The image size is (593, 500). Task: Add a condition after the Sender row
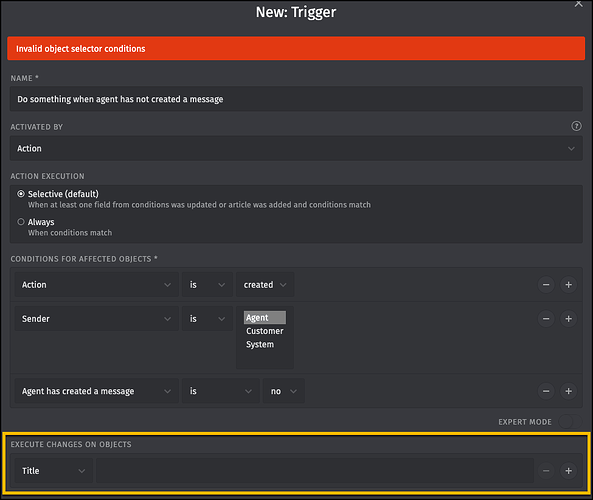[568, 318]
